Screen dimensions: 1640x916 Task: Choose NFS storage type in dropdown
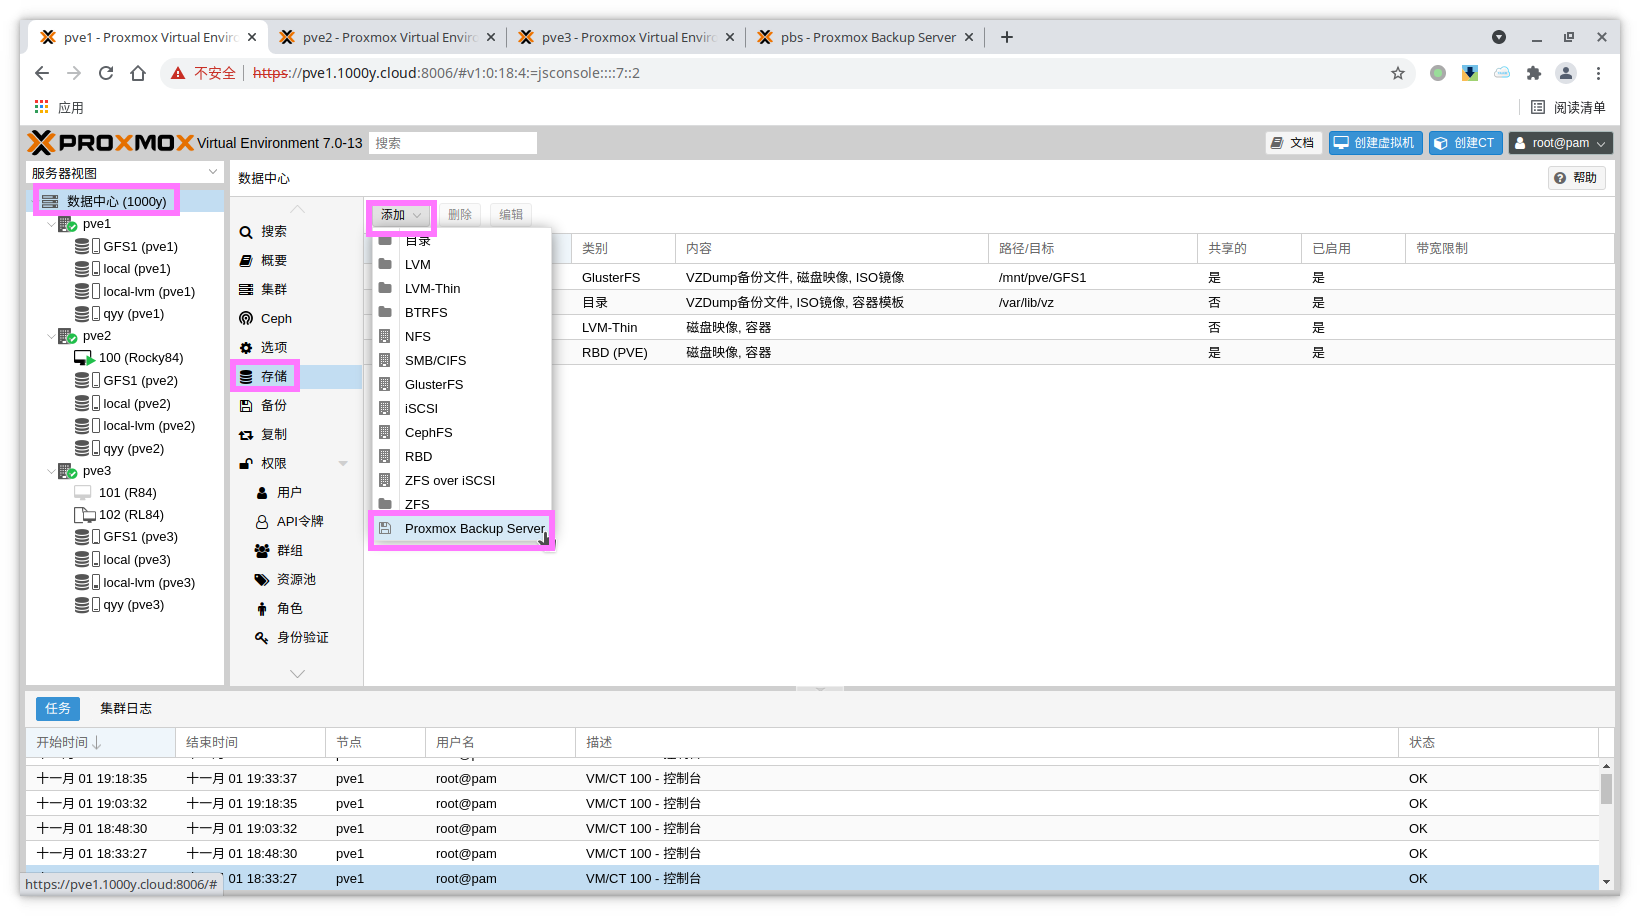point(417,336)
